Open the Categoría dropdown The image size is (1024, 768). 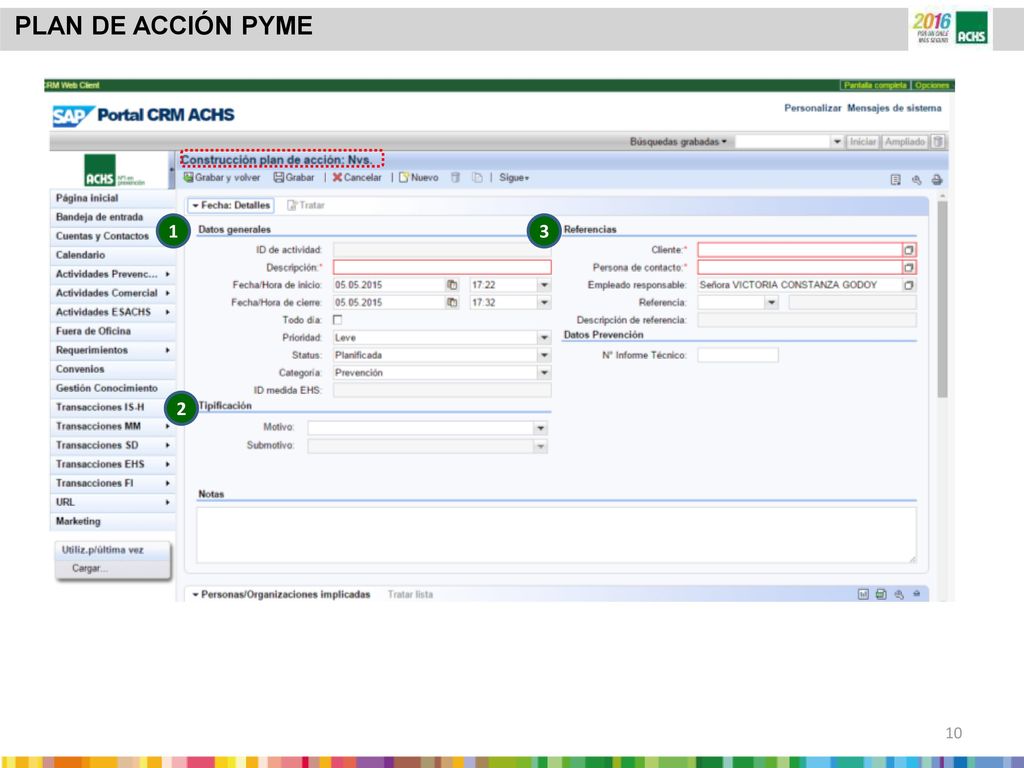[x=544, y=373]
